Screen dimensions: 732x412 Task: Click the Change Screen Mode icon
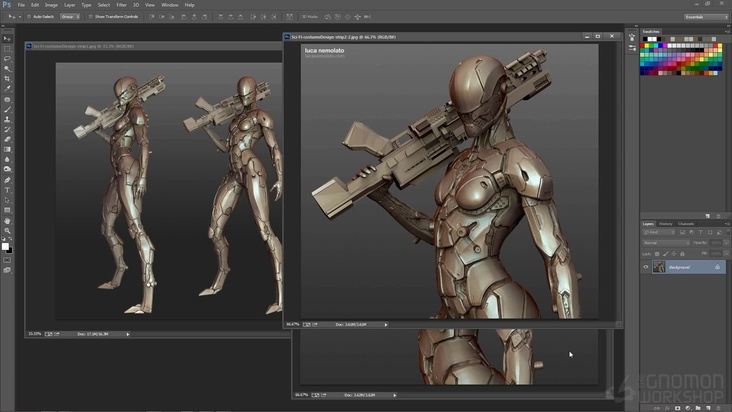[7, 270]
